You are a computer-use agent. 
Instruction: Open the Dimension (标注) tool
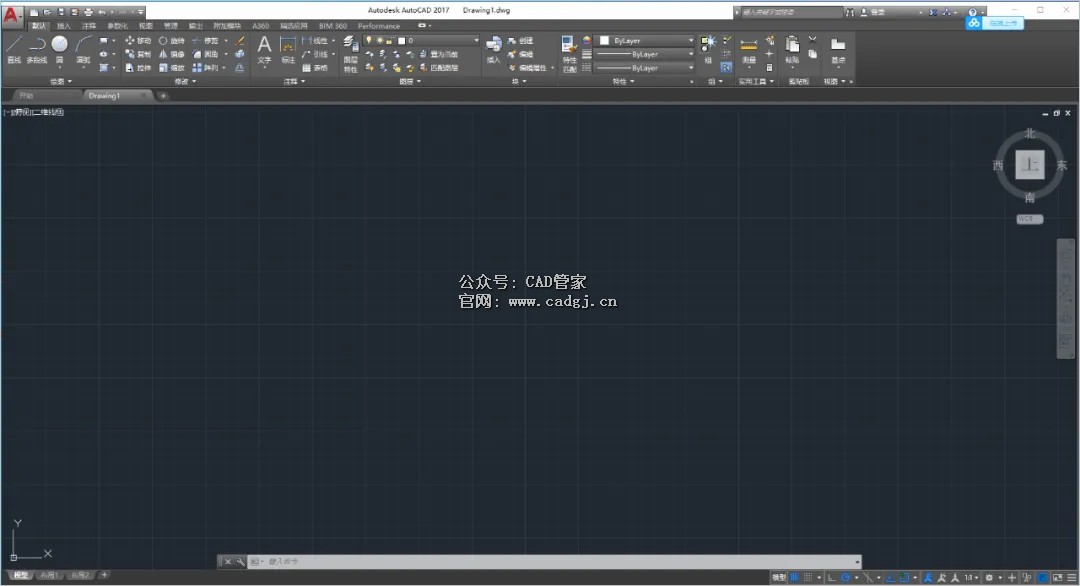288,50
